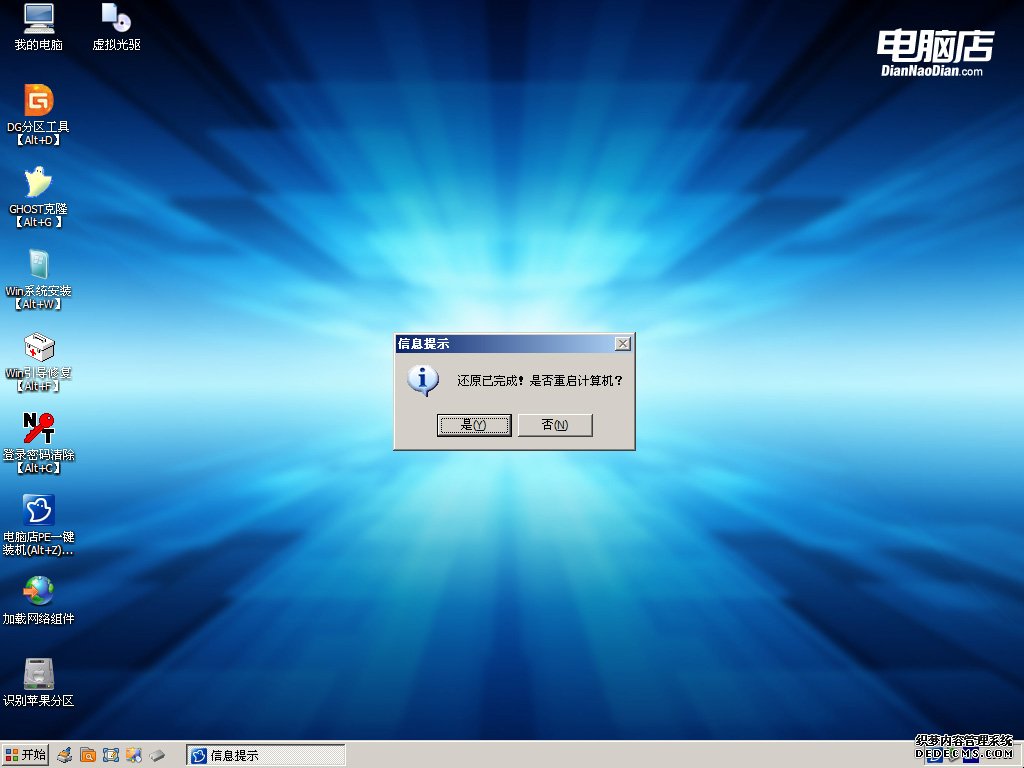Open the My Computer (我的电脑) desktop icon
The width and height of the screenshot is (1024, 768).
38,18
